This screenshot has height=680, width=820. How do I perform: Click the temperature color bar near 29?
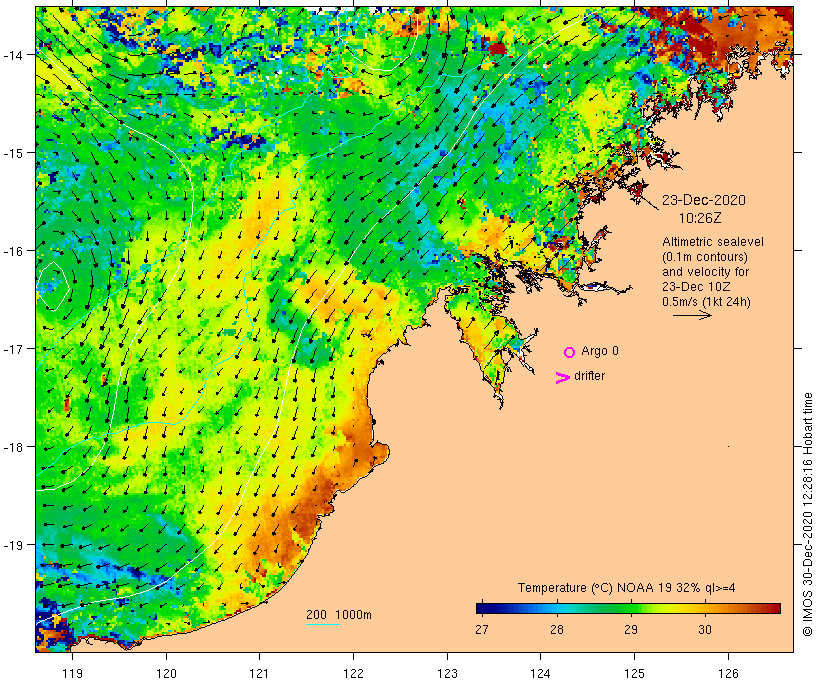point(631,608)
